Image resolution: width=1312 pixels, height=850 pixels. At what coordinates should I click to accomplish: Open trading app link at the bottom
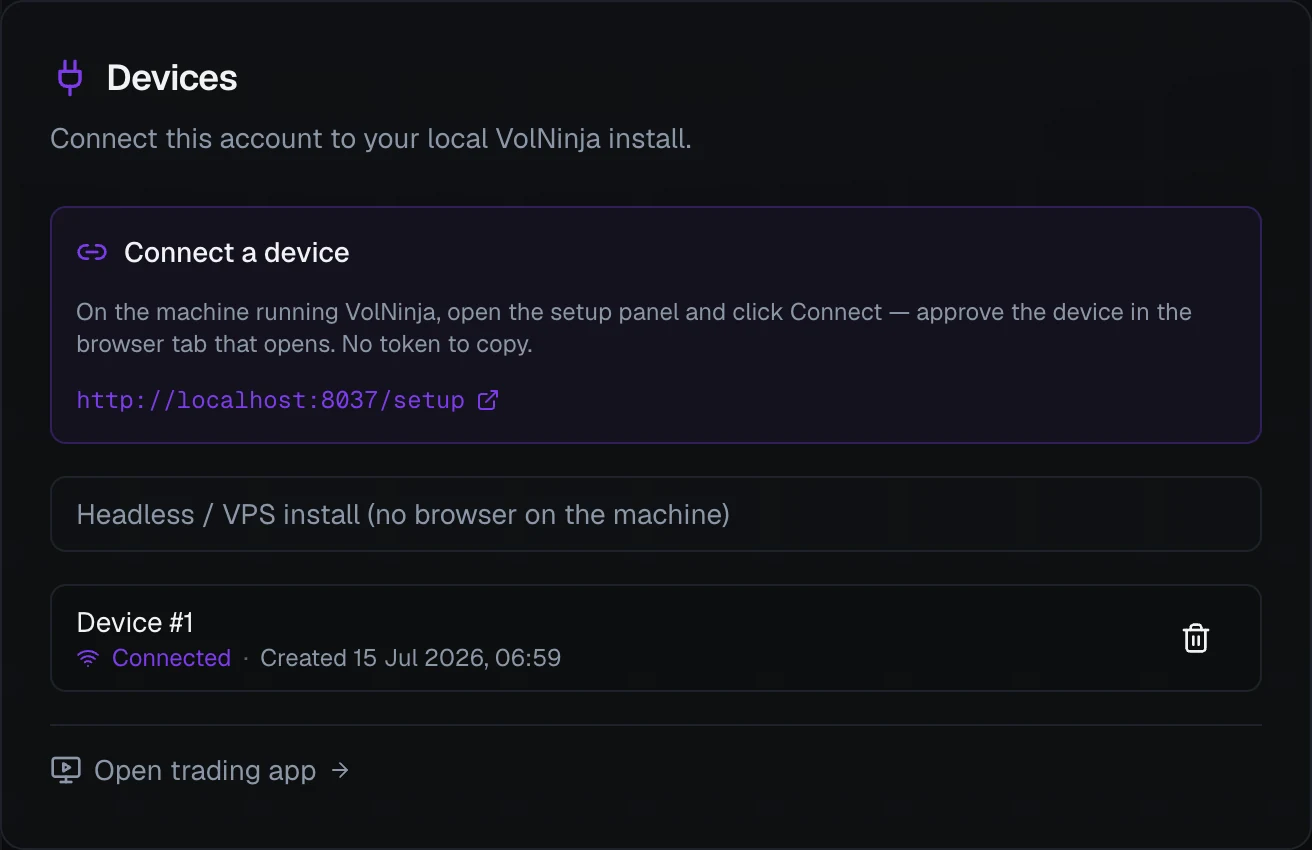(200, 770)
